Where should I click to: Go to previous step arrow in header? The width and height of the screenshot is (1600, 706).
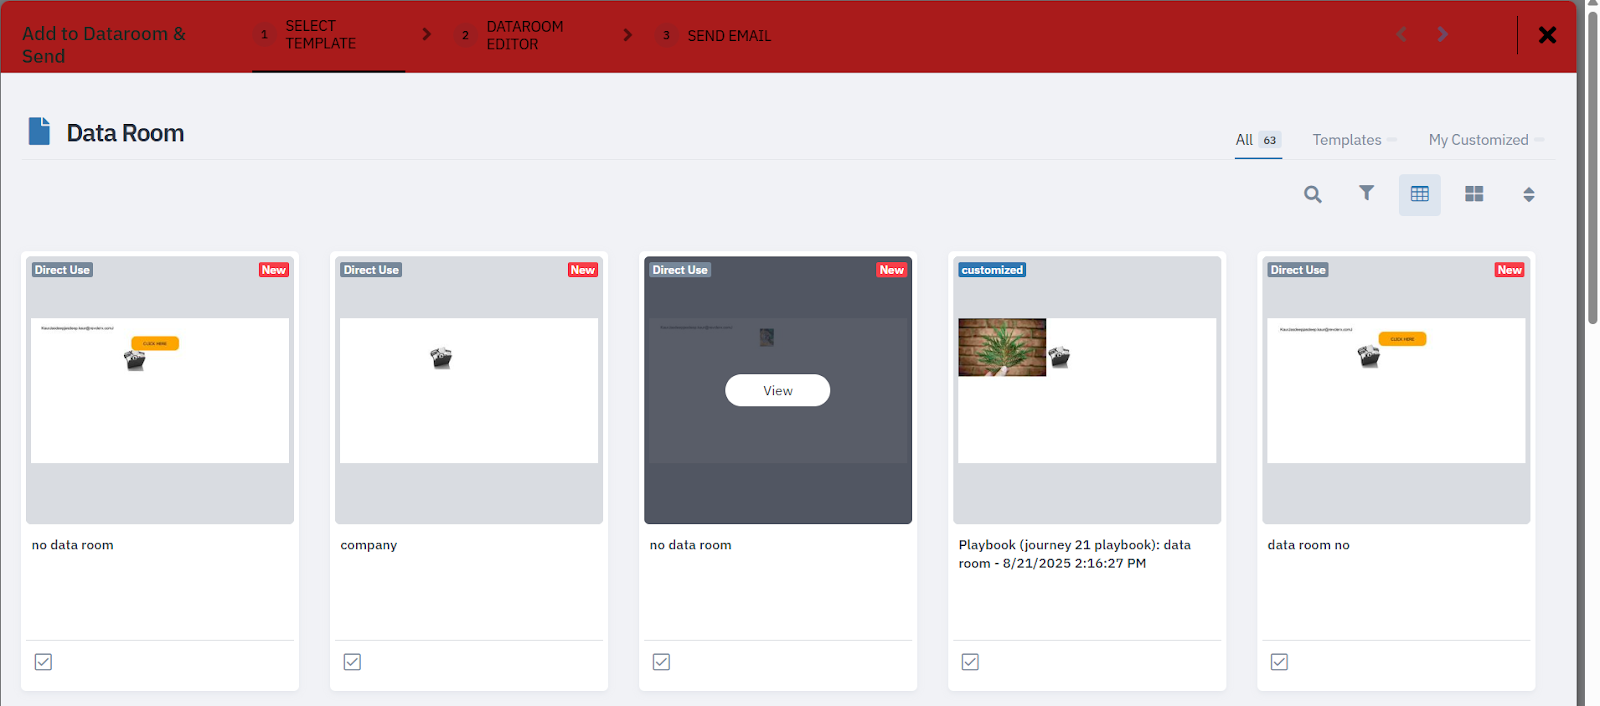(x=1401, y=35)
